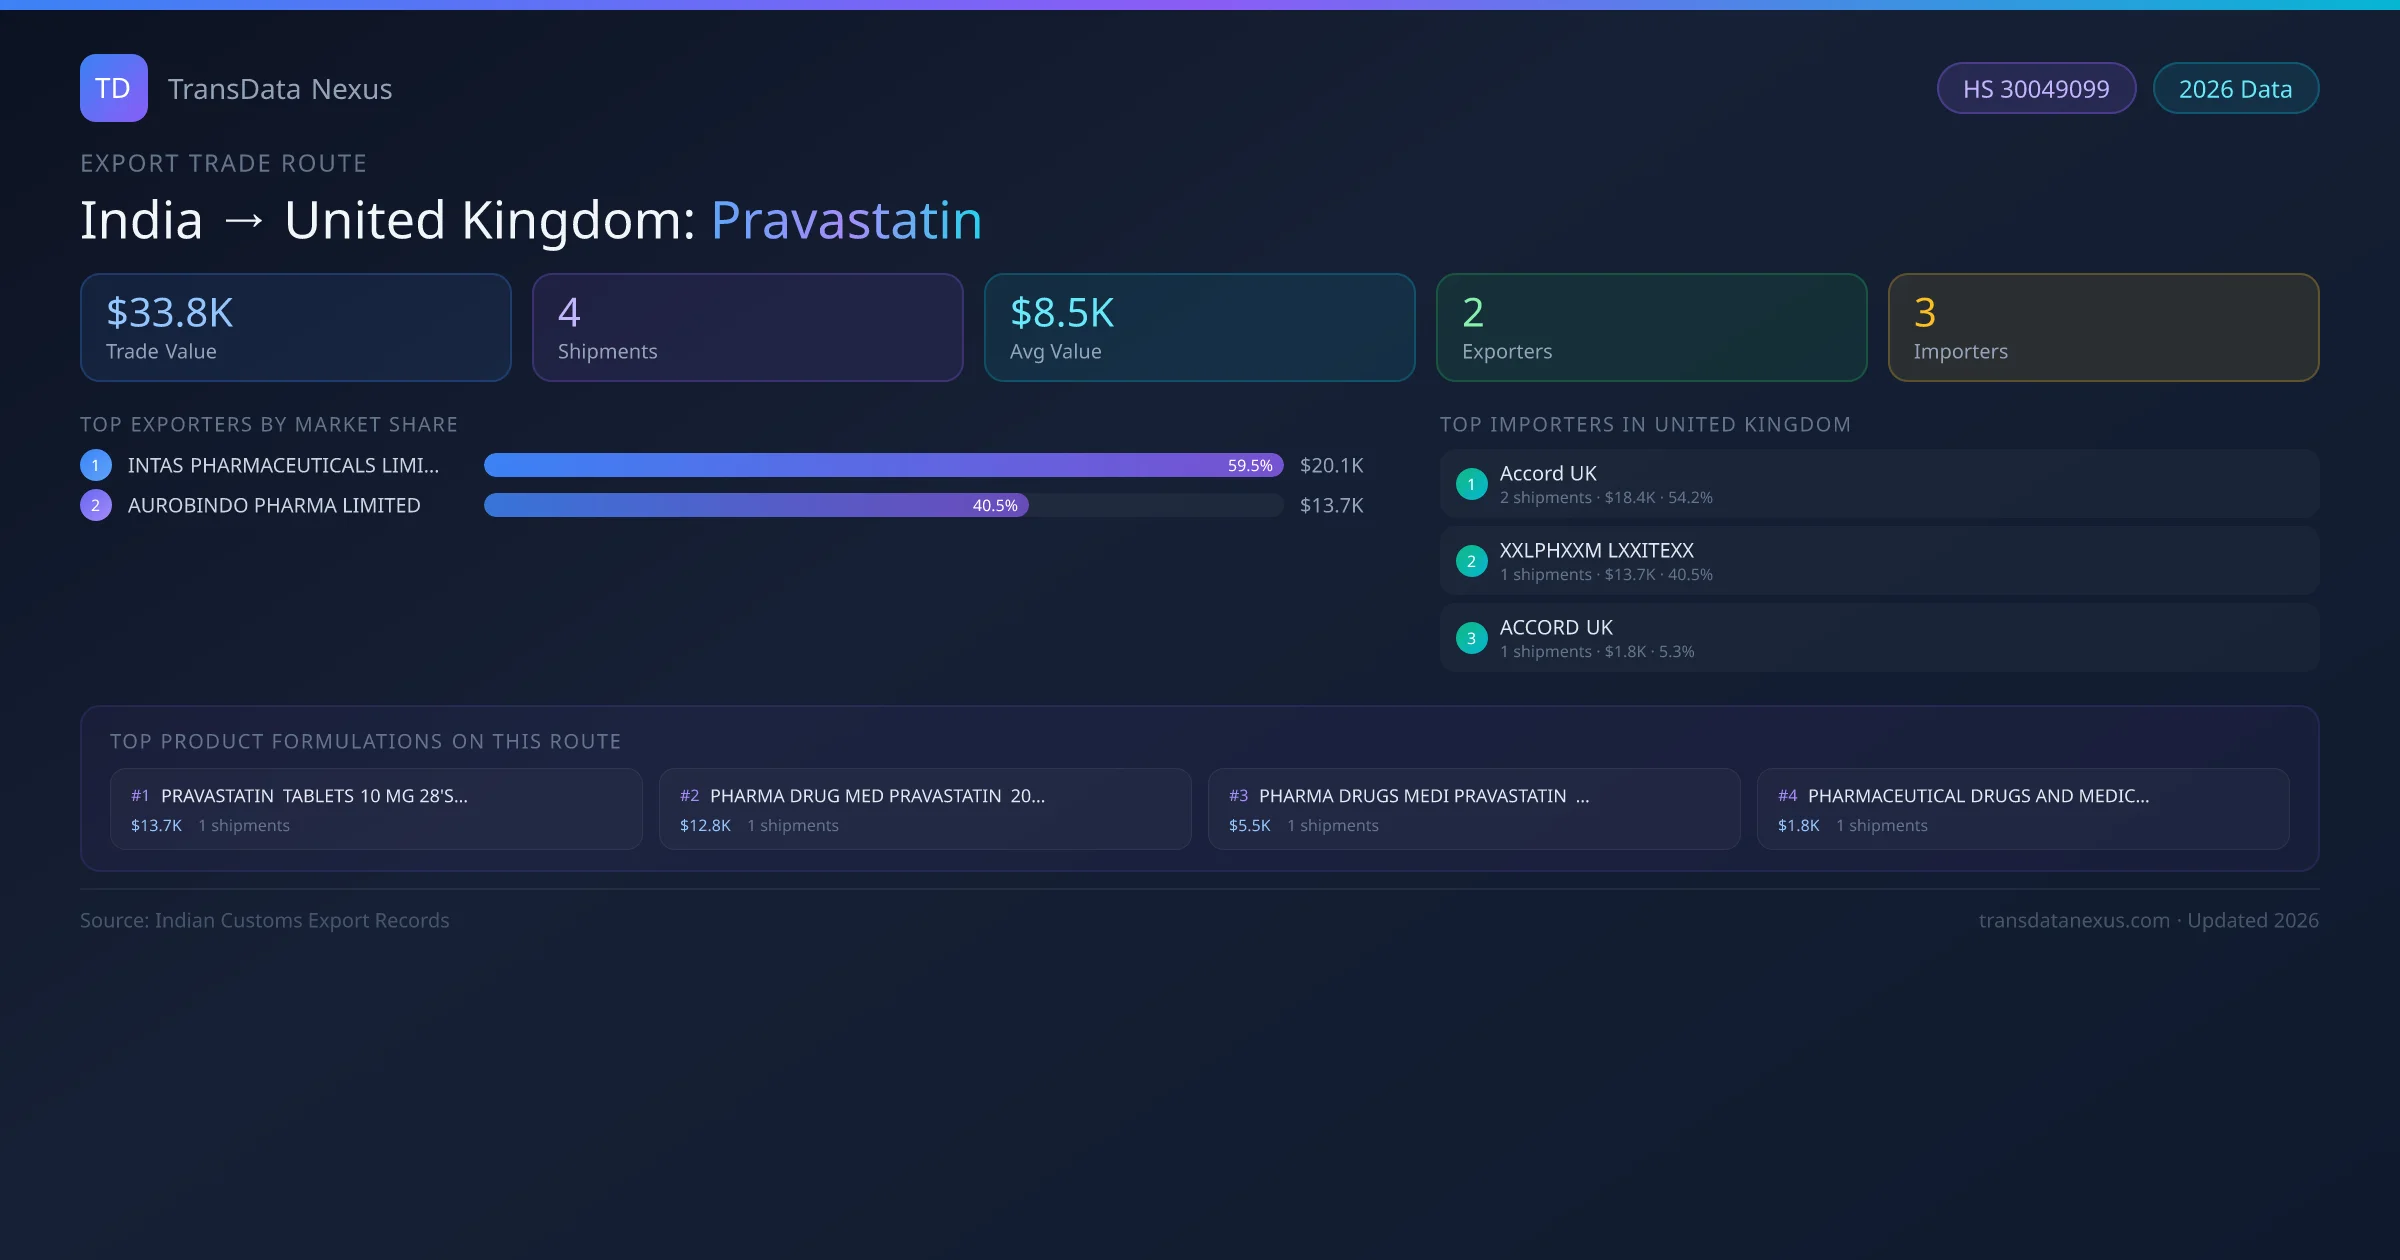Open the 2 Exporters stat card
This screenshot has width=2400, height=1260.
coord(1651,328)
